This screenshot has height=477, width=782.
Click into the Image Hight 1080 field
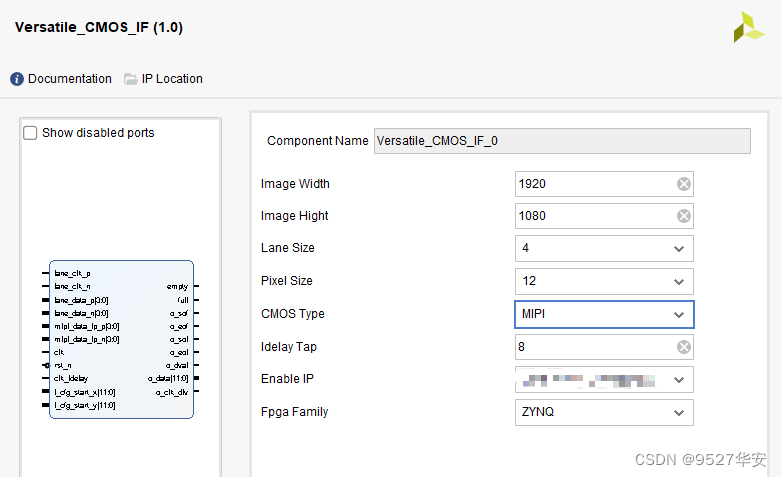coord(590,216)
